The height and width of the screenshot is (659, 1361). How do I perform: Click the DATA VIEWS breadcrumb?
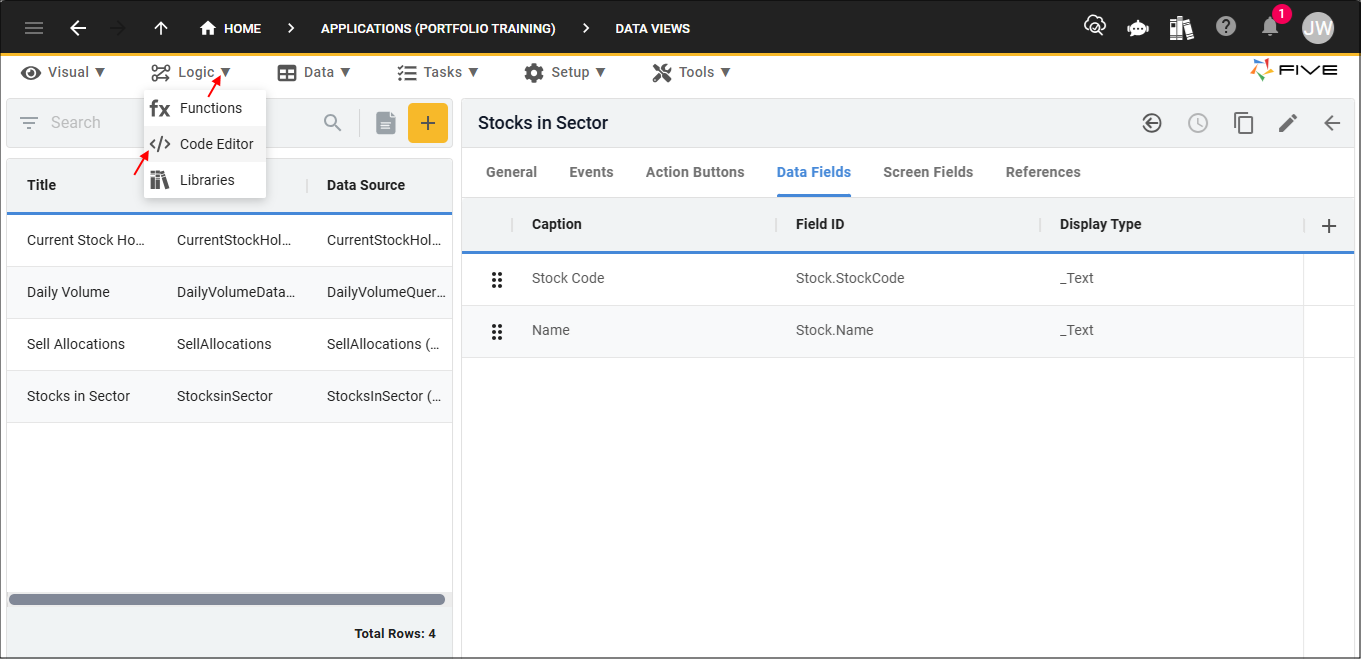652,28
